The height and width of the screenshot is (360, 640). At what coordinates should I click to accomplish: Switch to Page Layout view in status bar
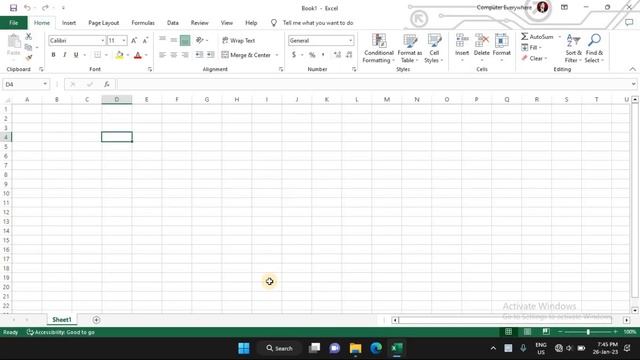point(527,332)
